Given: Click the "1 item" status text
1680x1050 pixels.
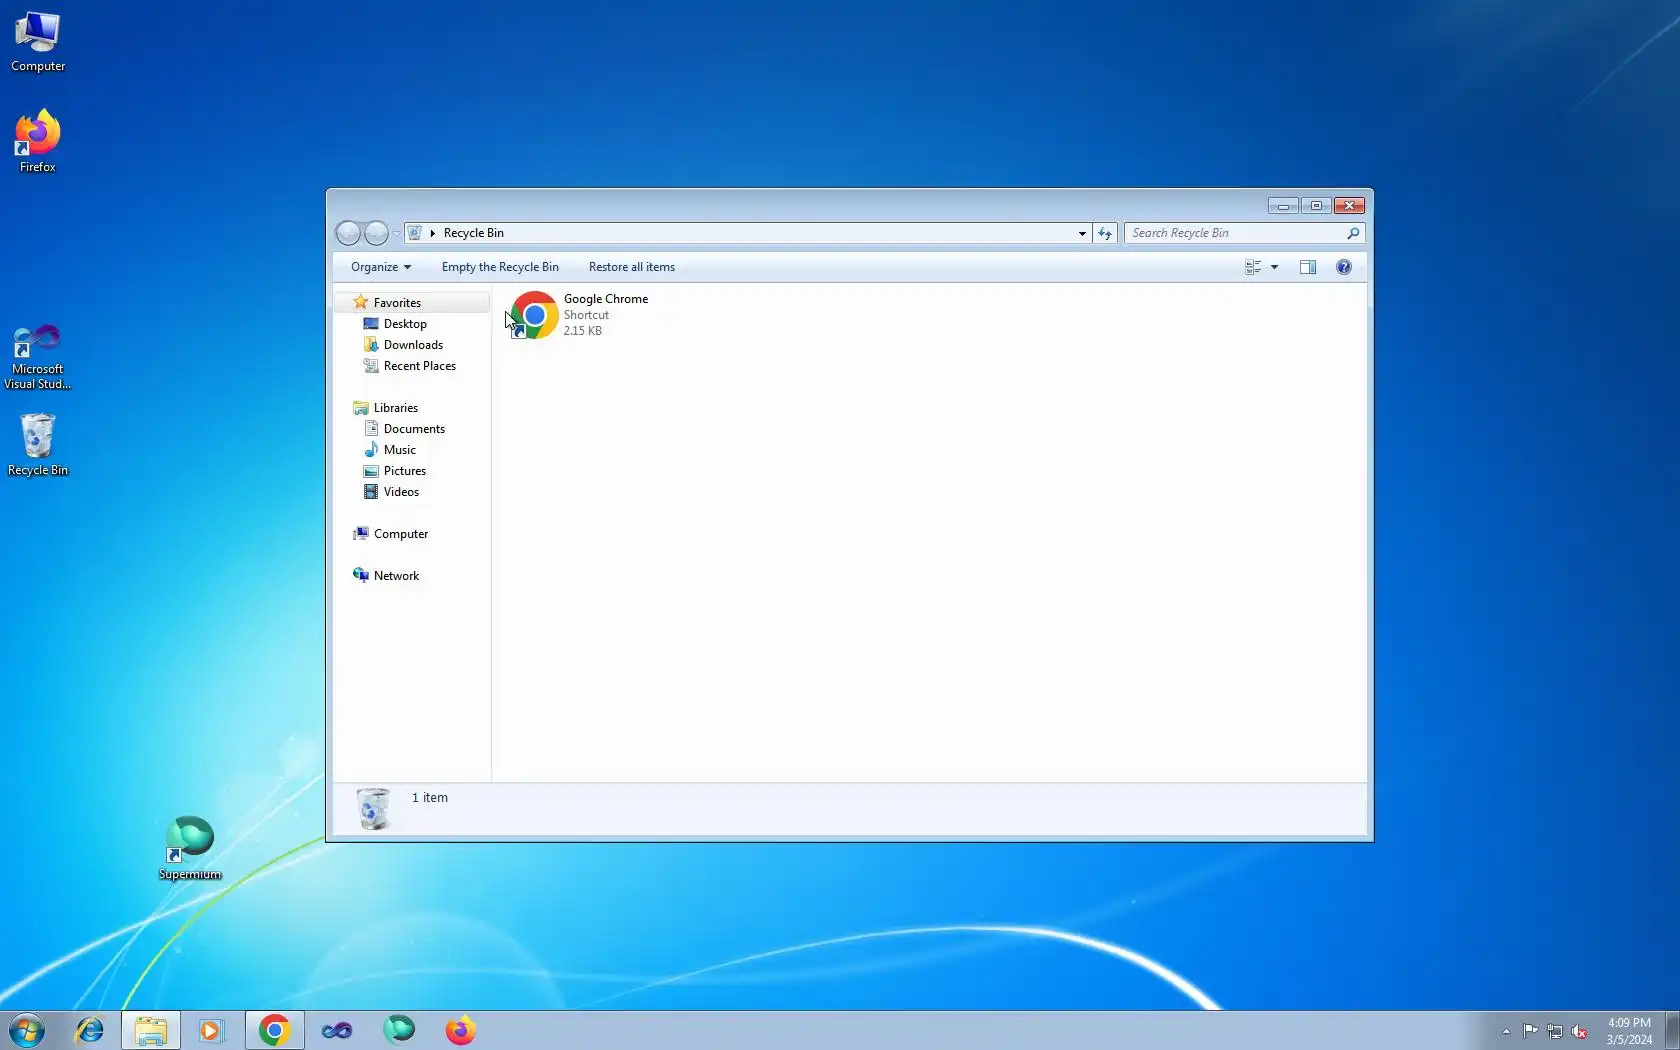Looking at the screenshot, I should [x=430, y=797].
